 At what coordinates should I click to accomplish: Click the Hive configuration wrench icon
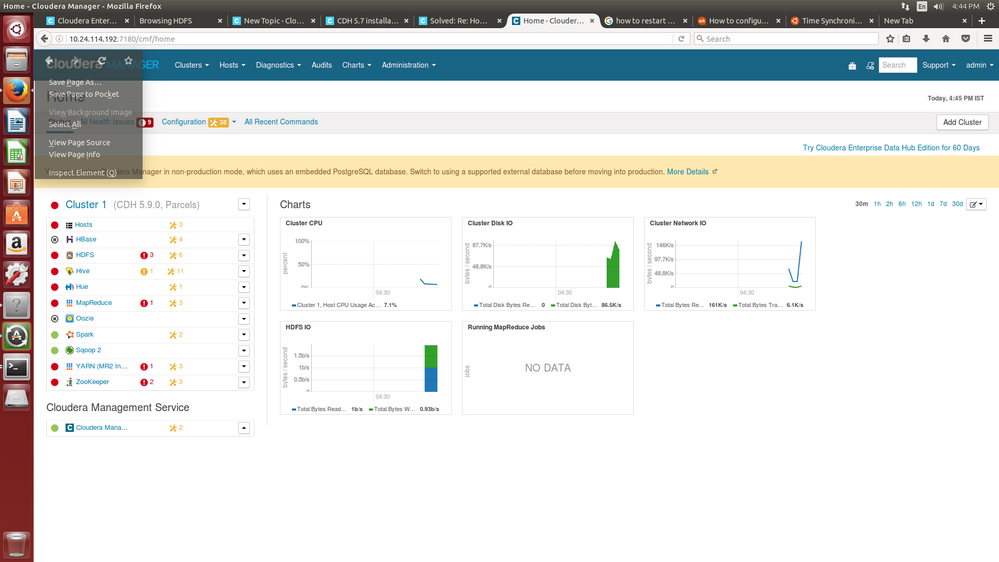tap(173, 271)
